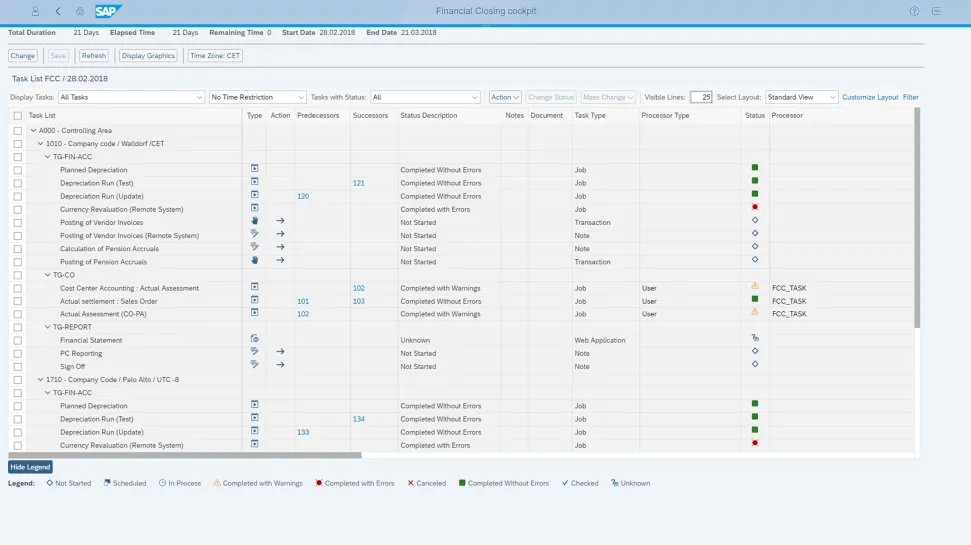Click the action arrow for Posting of Vendor Invoices
This screenshot has height=545, width=971.
pyautogui.click(x=281, y=221)
